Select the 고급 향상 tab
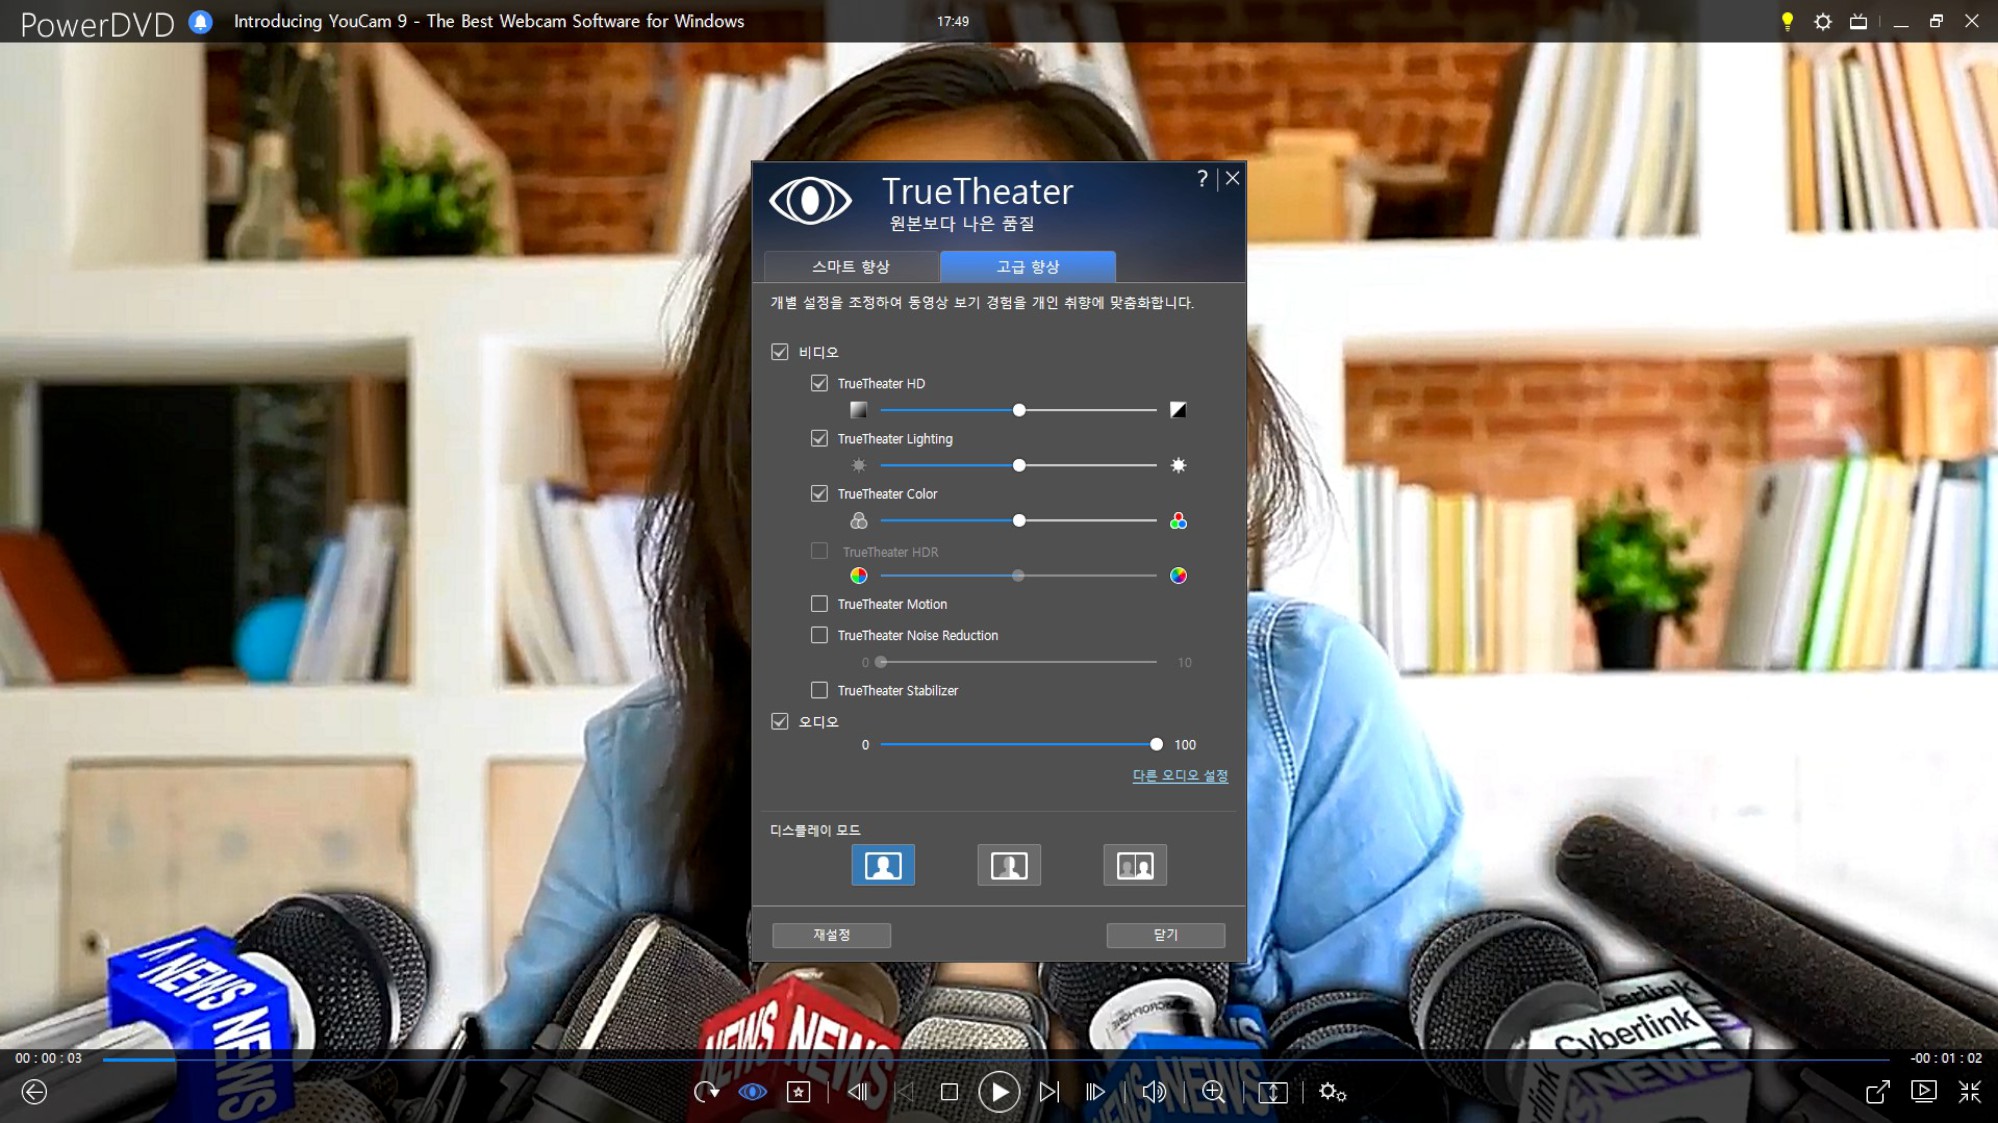The image size is (1998, 1123). click(1027, 267)
